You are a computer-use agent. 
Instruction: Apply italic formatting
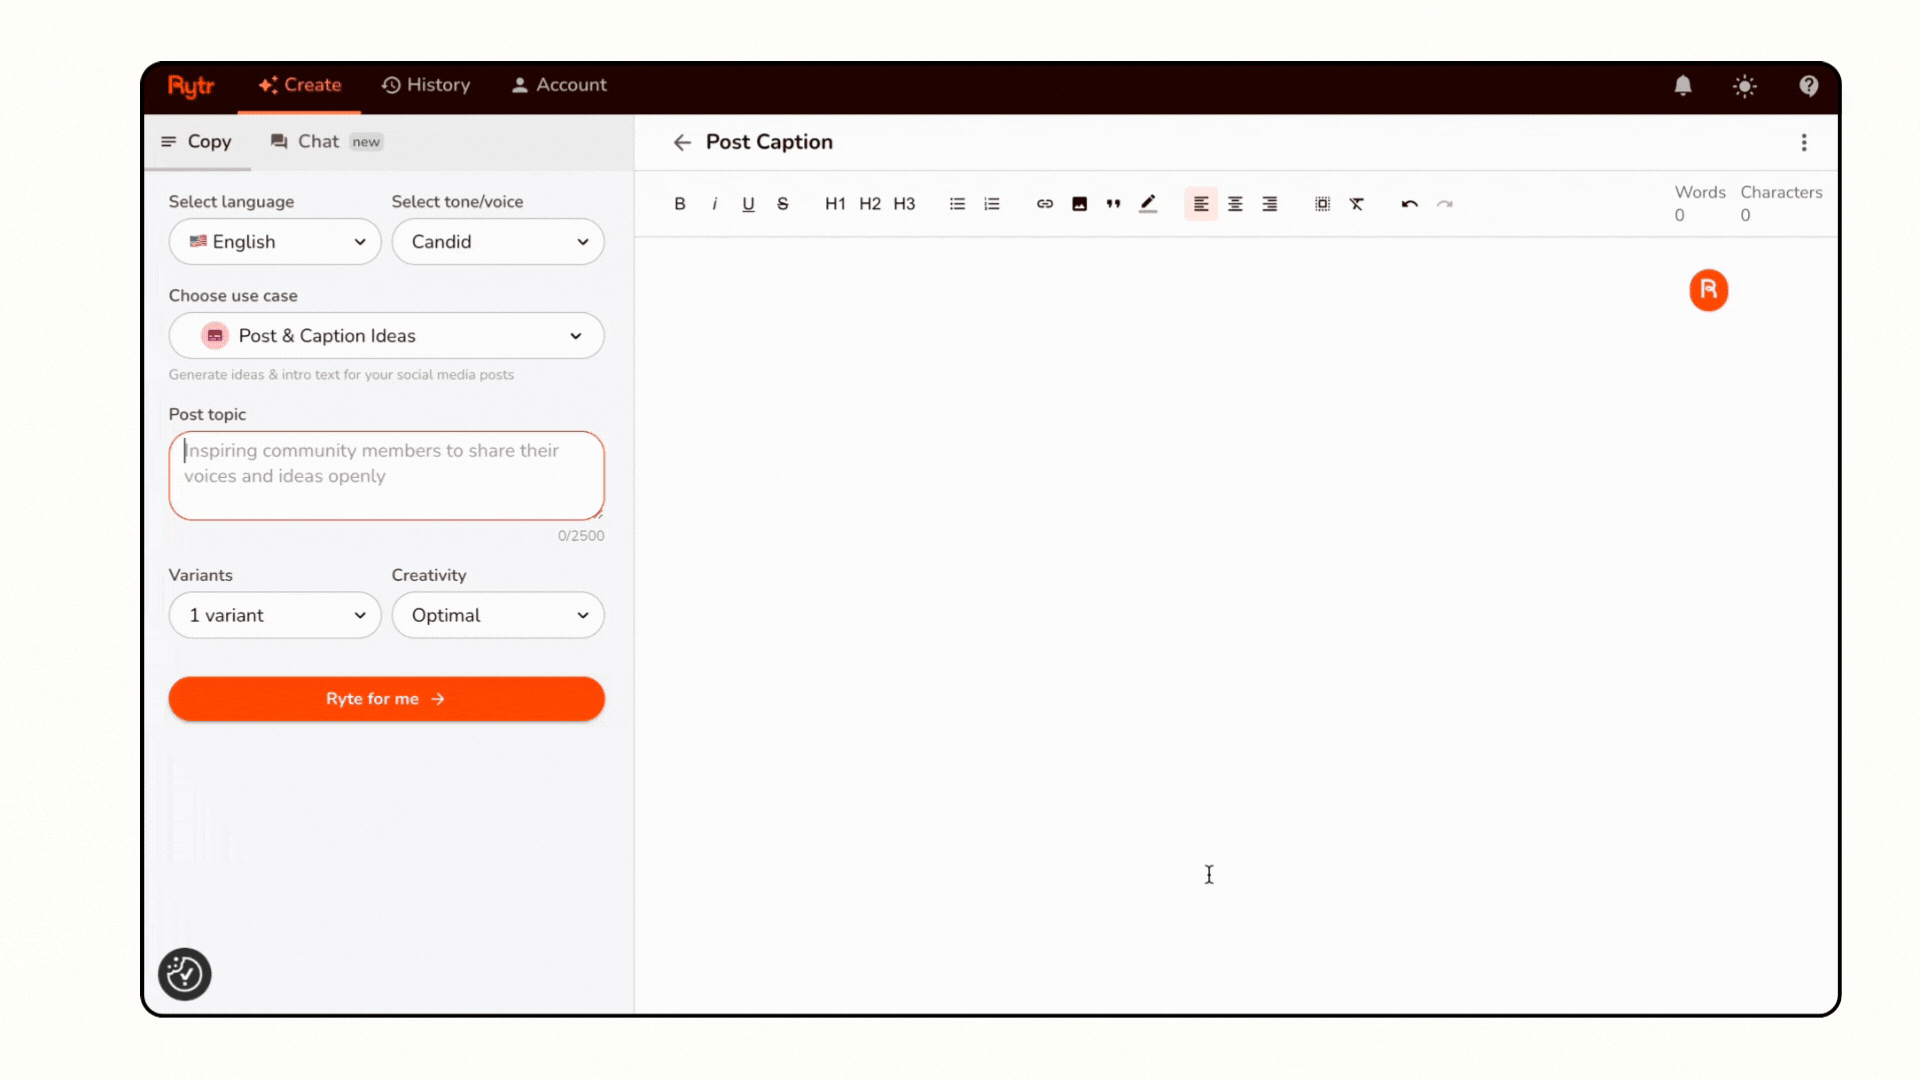tap(714, 203)
